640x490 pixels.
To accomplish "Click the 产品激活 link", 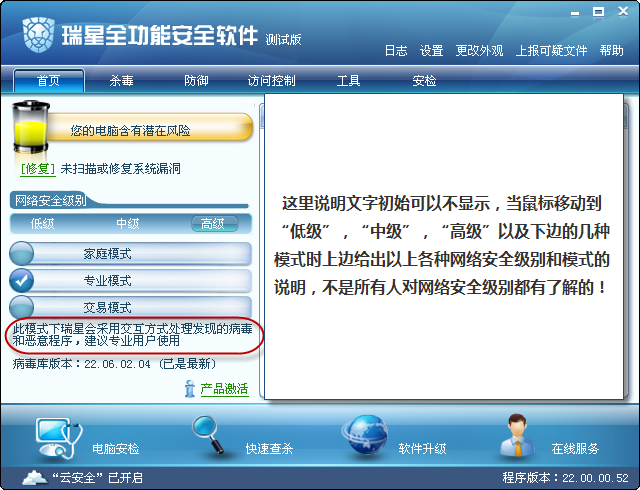I will point(224,389).
